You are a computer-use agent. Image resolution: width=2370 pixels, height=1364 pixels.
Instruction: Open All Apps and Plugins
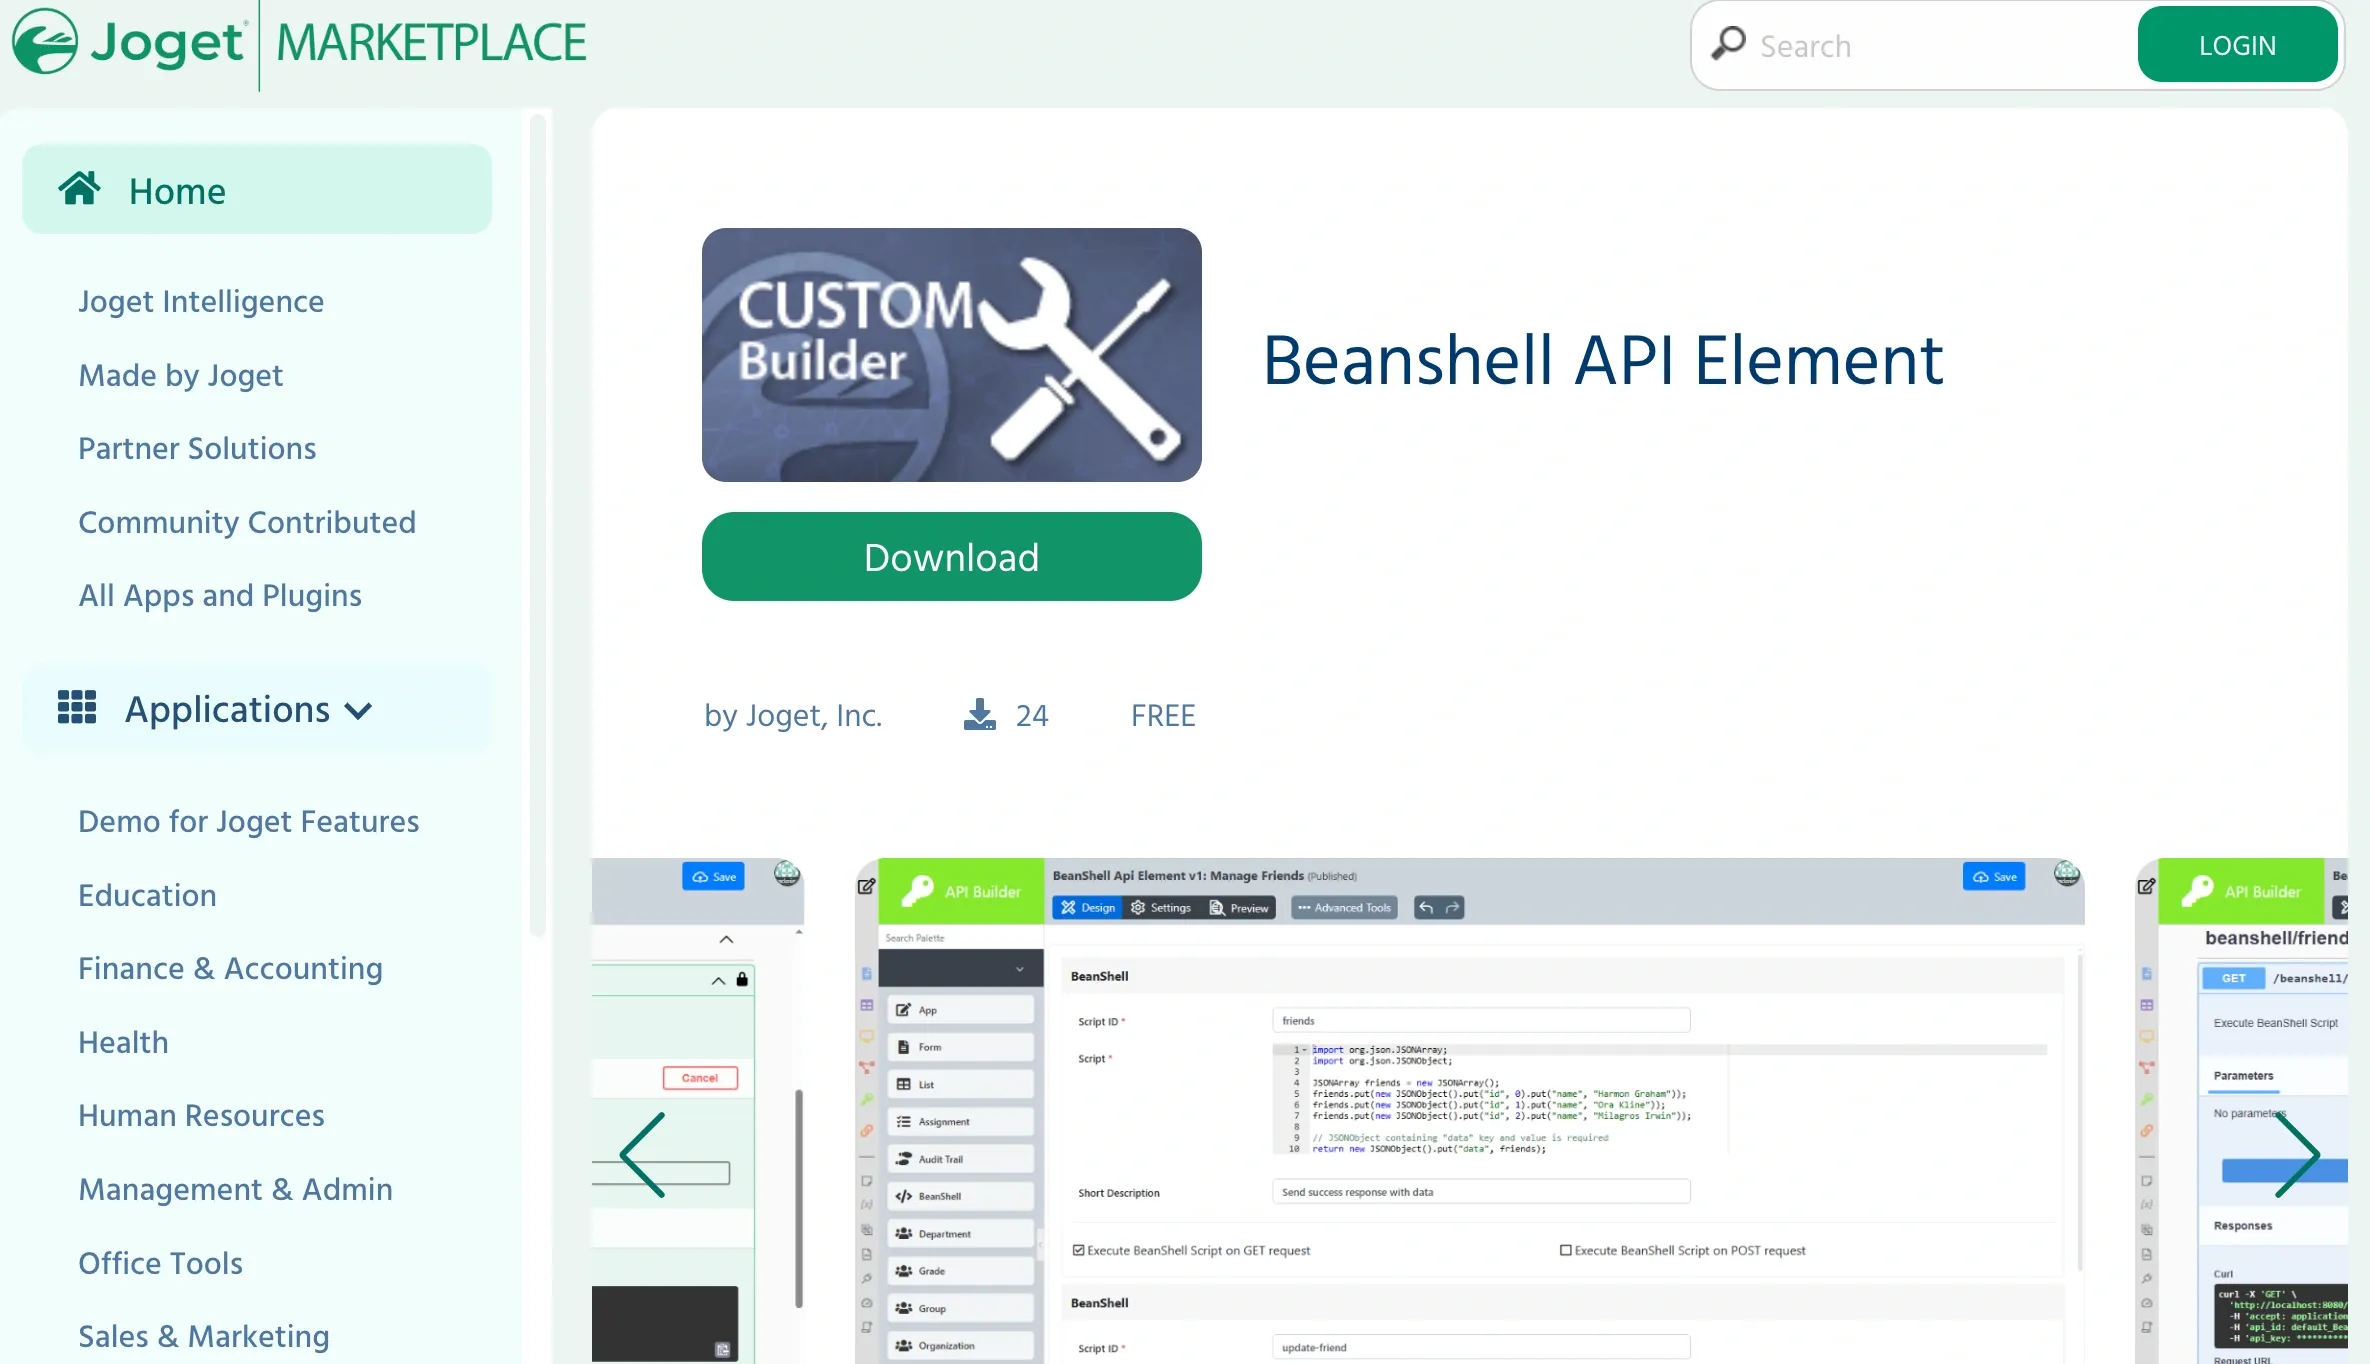point(220,595)
